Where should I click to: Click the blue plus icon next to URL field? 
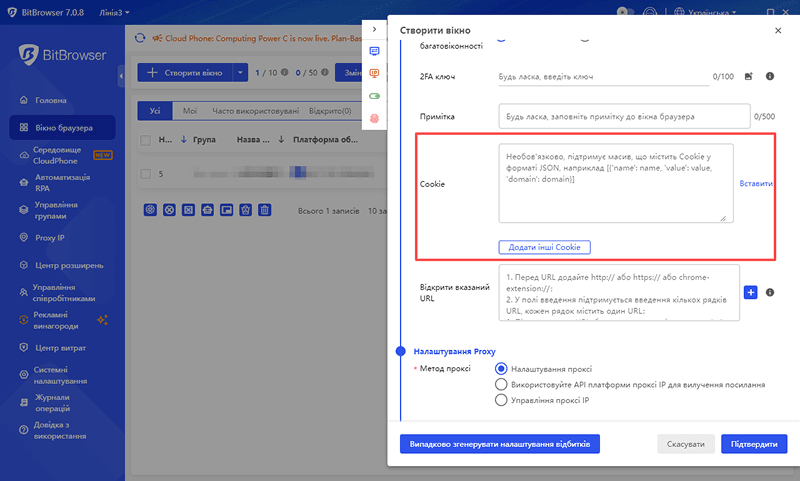coord(752,292)
